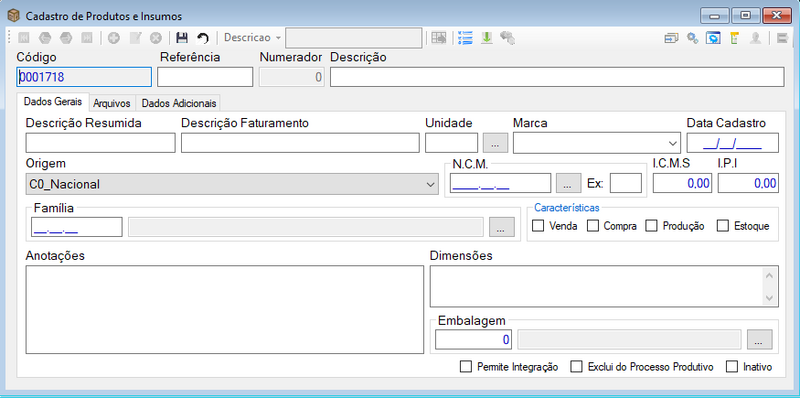
Task: Click the toolbar search text box
Action: pyautogui.click(x=354, y=38)
